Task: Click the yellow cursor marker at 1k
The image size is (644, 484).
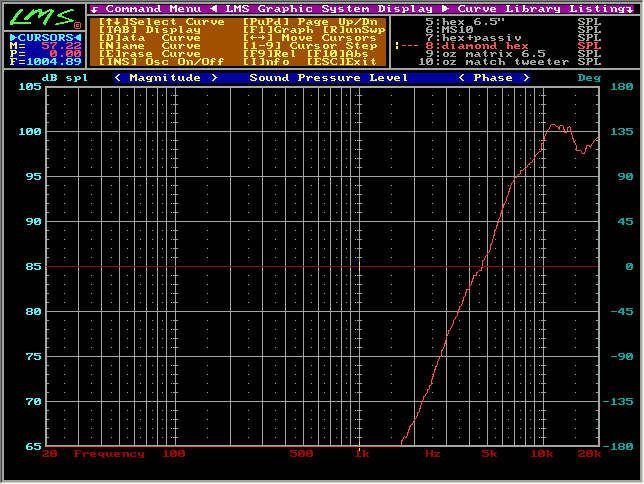Action: tap(359, 267)
